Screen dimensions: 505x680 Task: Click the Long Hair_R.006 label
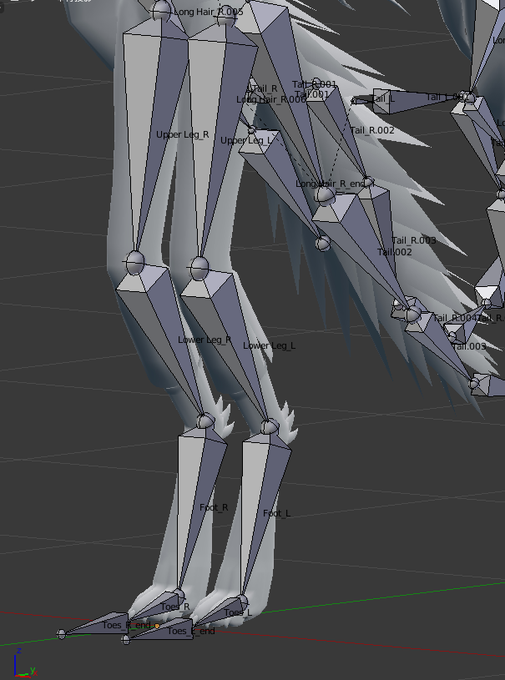click(271, 99)
